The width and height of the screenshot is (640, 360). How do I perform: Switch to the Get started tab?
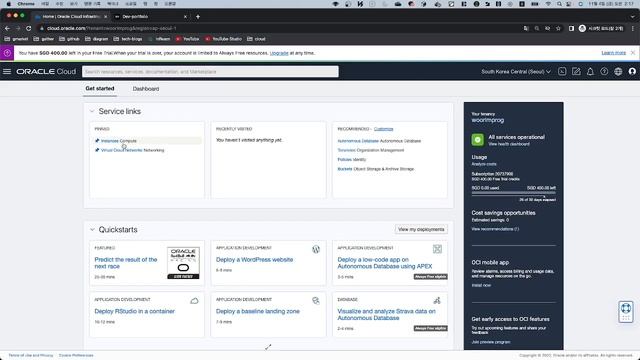100,89
